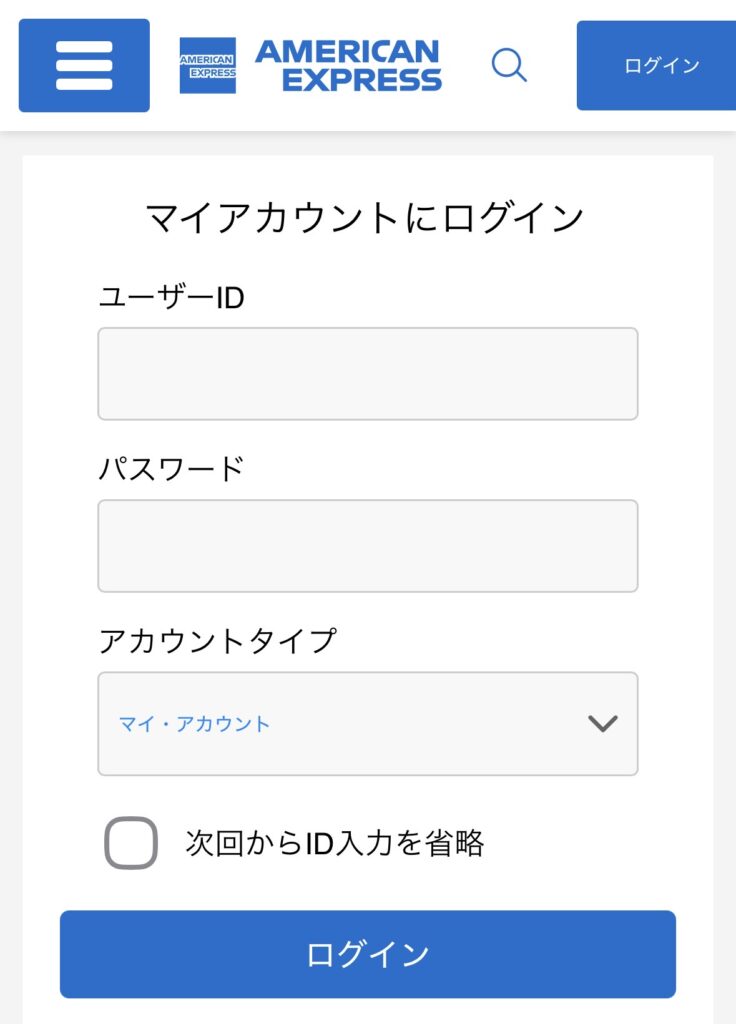Image resolution: width=736 pixels, height=1024 pixels.
Task: Click the selected マイ・アカウント value
Action: 195,724
